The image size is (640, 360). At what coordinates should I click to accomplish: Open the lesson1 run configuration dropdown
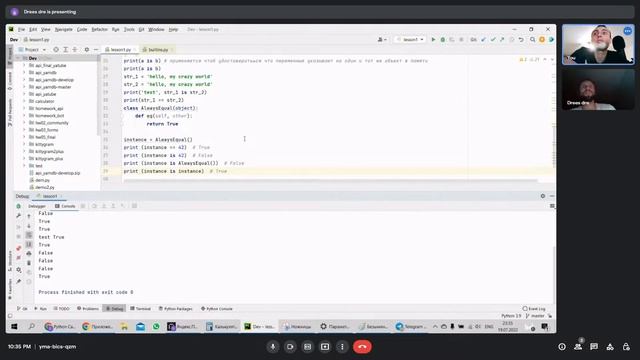pyautogui.click(x=411, y=40)
